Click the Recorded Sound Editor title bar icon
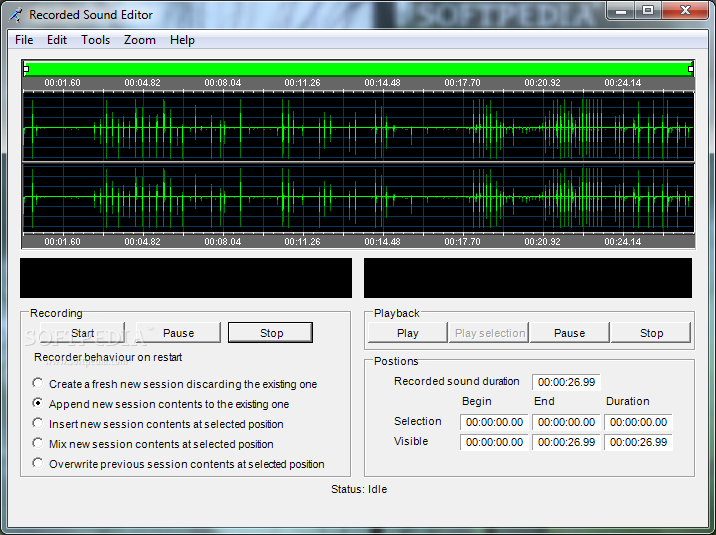Image resolution: width=716 pixels, height=535 pixels. 16,15
